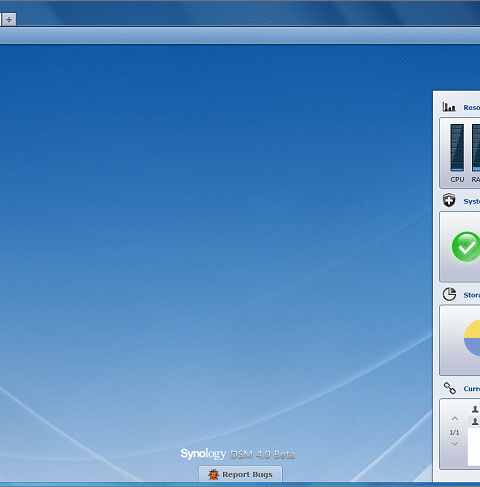The width and height of the screenshot is (480, 487).
Task: Go to next connections page with down chevron
Action: click(455, 444)
